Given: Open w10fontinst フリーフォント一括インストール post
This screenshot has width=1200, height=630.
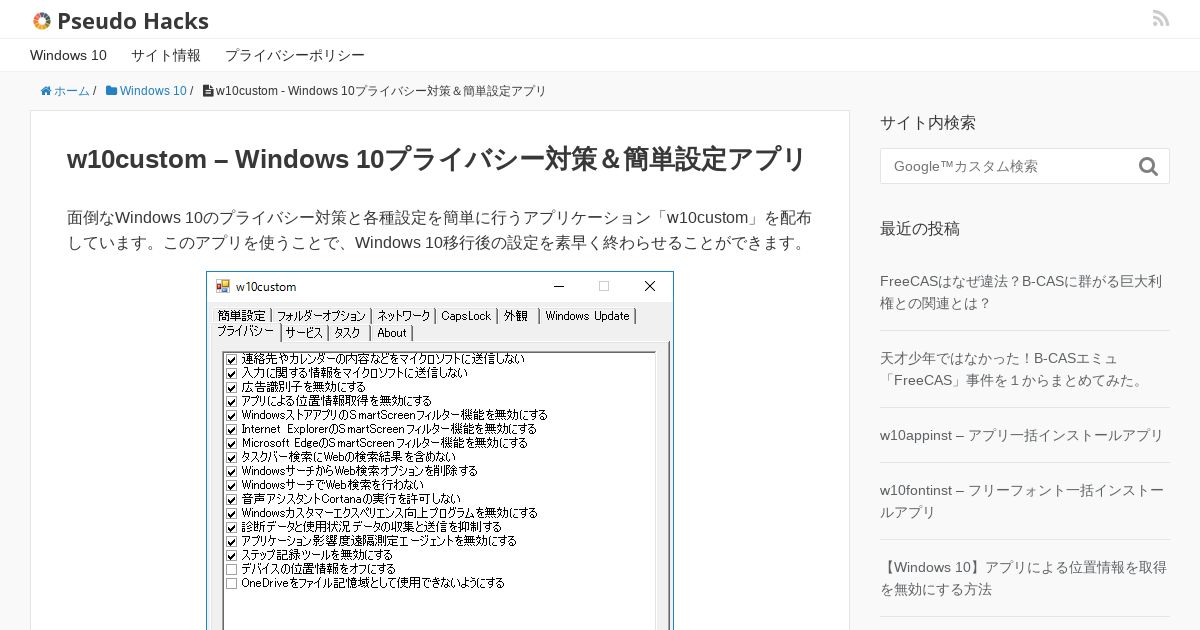Looking at the screenshot, I should click(1022, 501).
